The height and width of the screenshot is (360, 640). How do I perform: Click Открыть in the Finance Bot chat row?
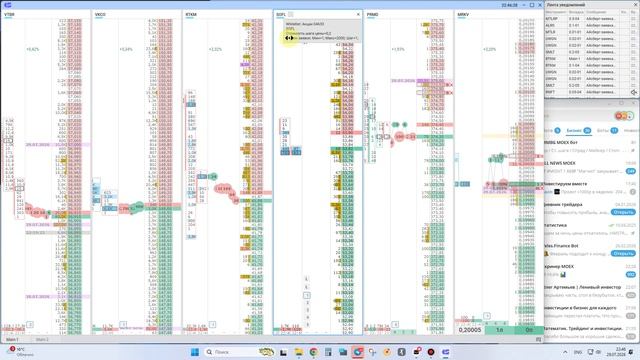pos(623,253)
